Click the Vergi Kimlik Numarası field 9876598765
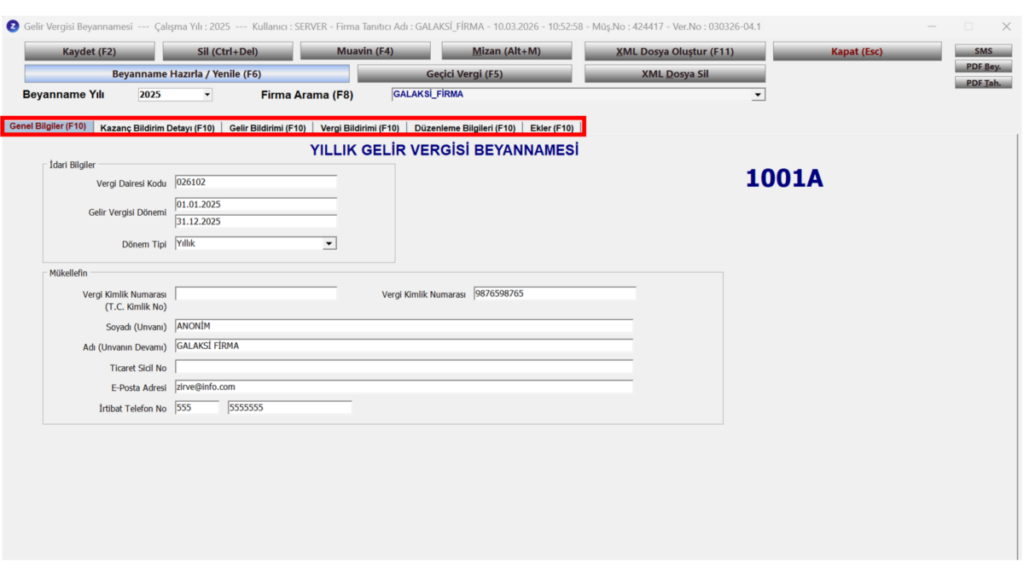Image resolution: width=1024 pixels, height=576 pixels. click(554, 294)
